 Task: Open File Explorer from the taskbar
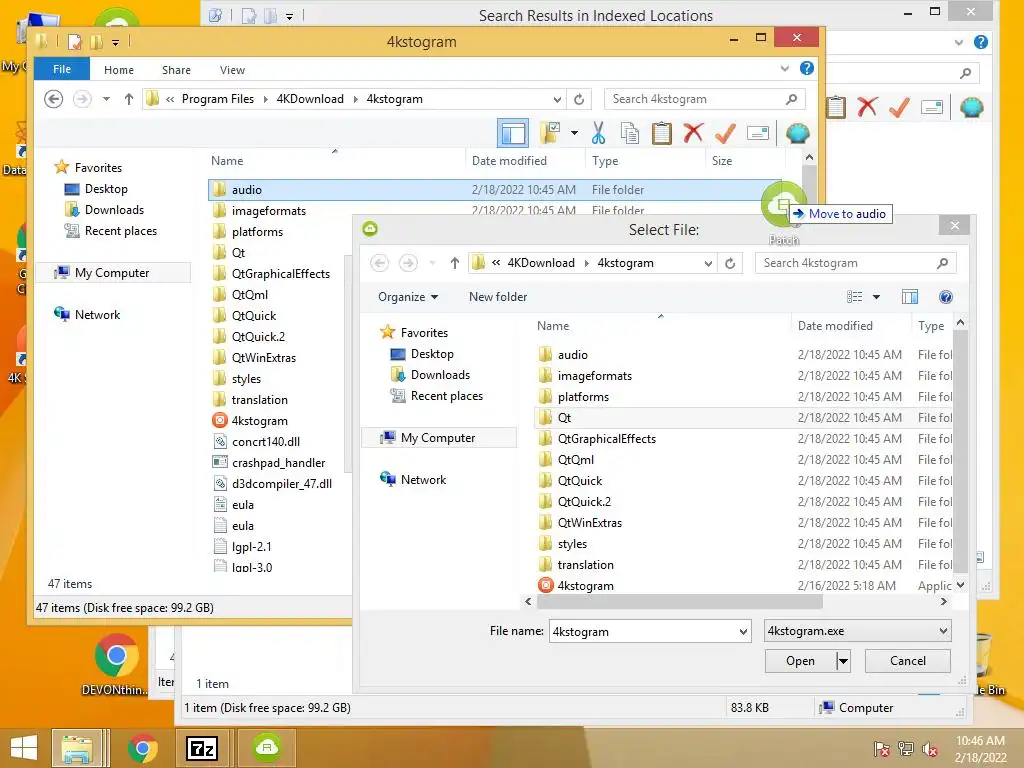[77, 748]
